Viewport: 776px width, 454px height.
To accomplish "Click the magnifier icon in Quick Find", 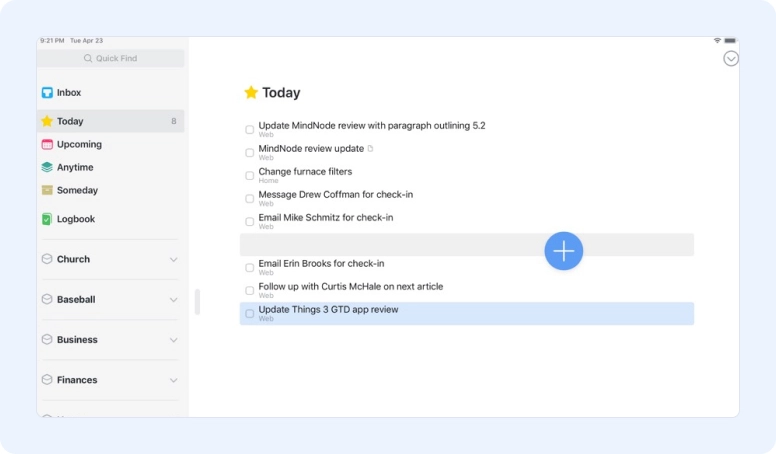I will [x=88, y=58].
